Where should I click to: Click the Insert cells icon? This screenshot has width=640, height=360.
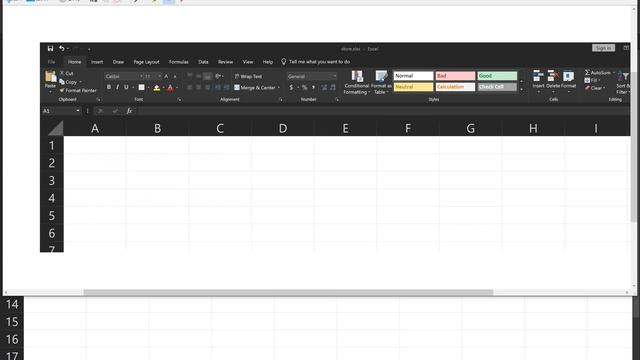[x=538, y=76]
